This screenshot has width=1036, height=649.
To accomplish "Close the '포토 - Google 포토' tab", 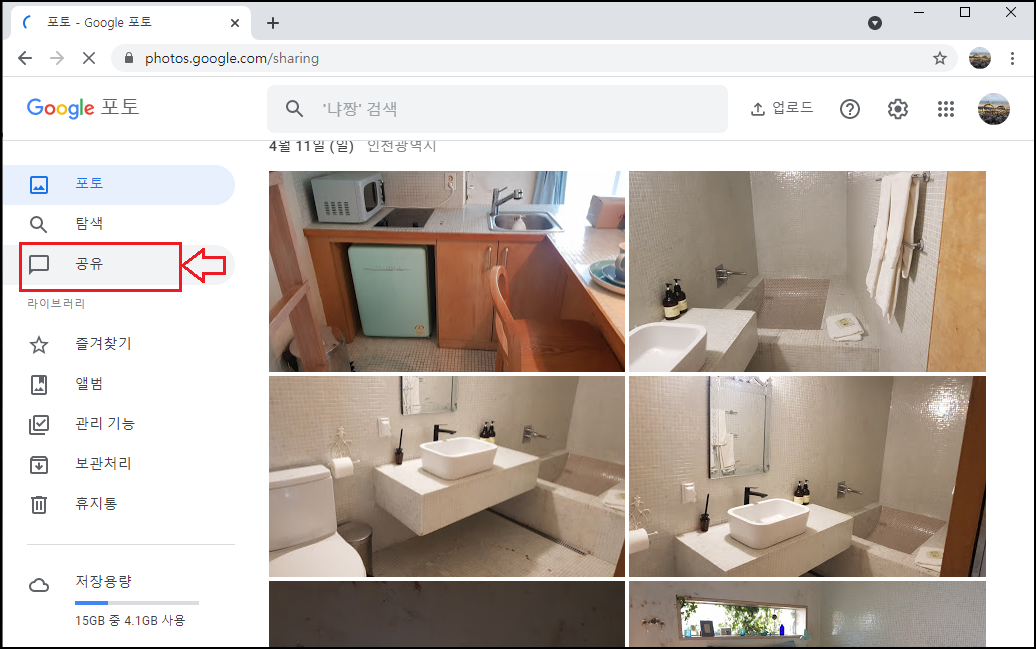I will (235, 23).
